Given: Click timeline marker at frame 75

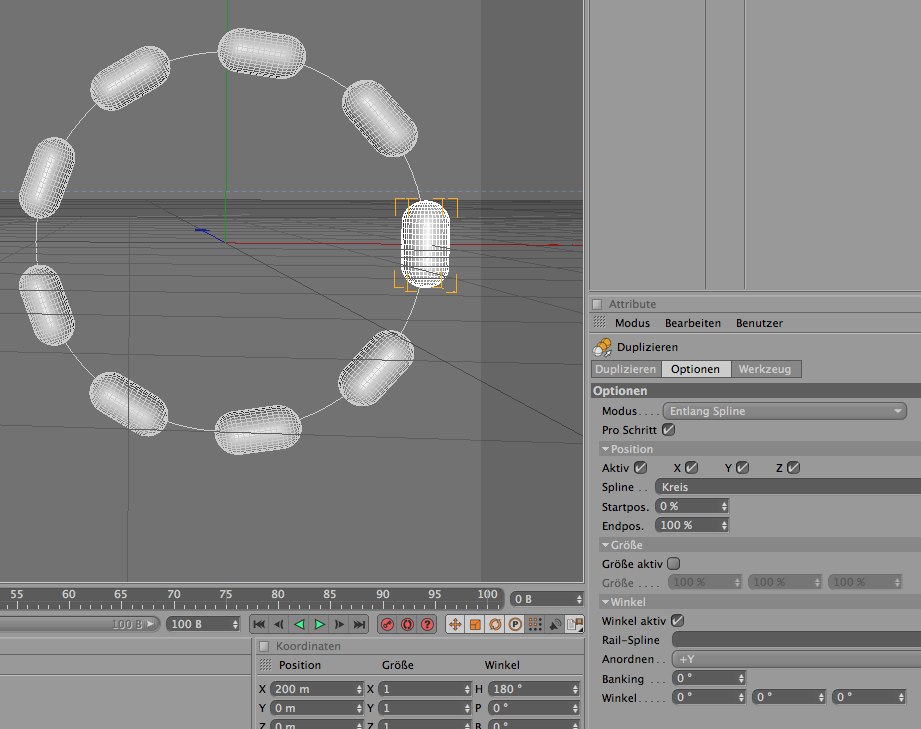Looking at the screenshot, I should [226, 596].
